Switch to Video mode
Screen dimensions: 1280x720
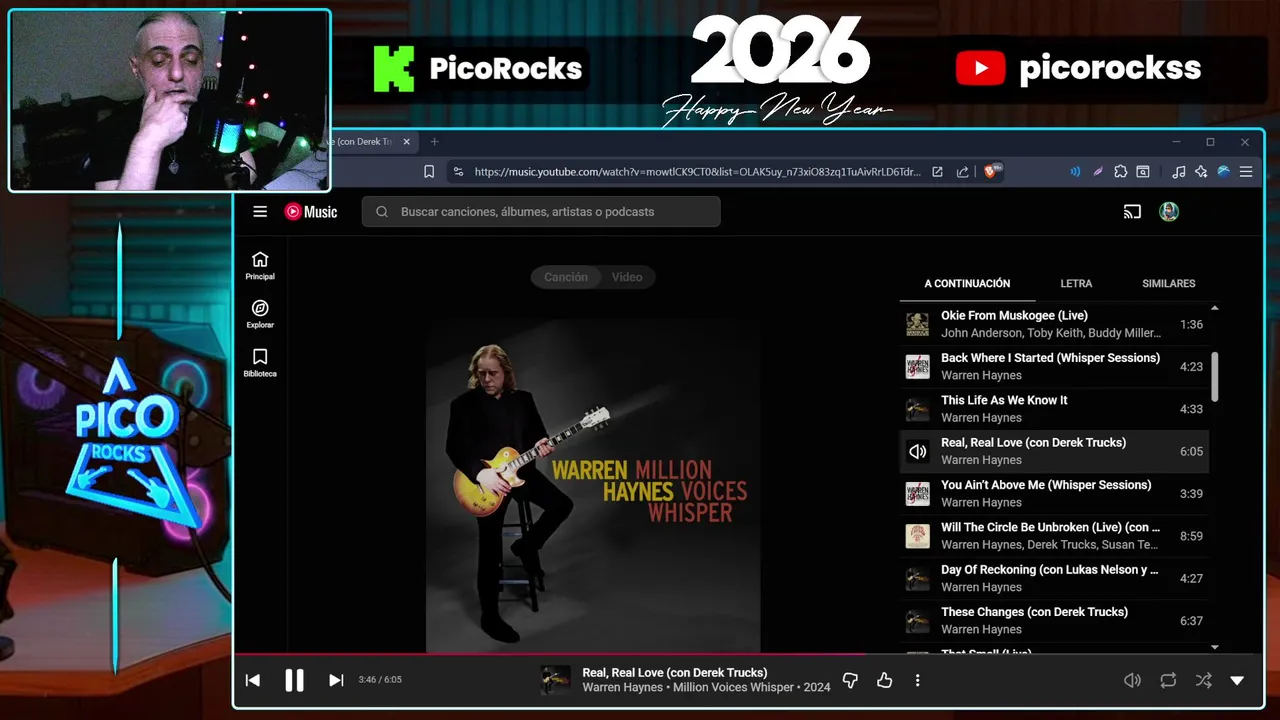(627, 277)
